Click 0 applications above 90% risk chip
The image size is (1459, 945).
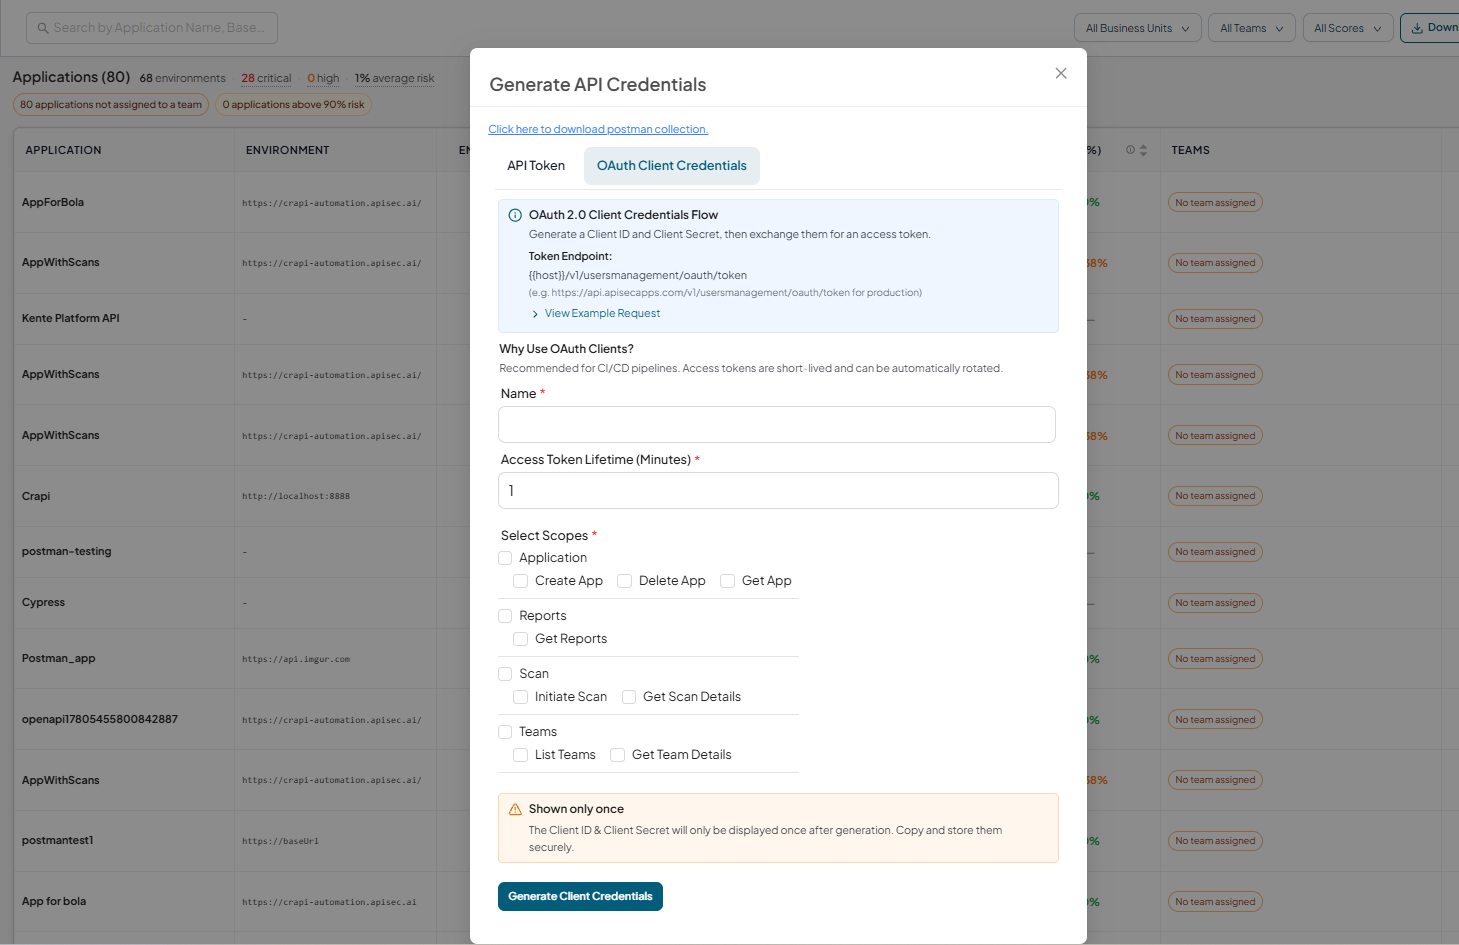pos(293,105)
